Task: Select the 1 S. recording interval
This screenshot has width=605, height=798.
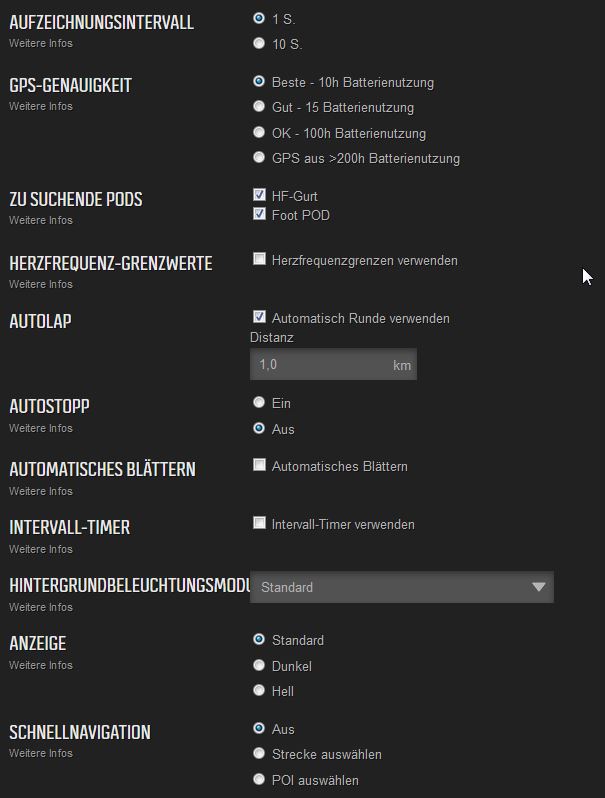Action: pyautogui.click(x=259, y=18)
